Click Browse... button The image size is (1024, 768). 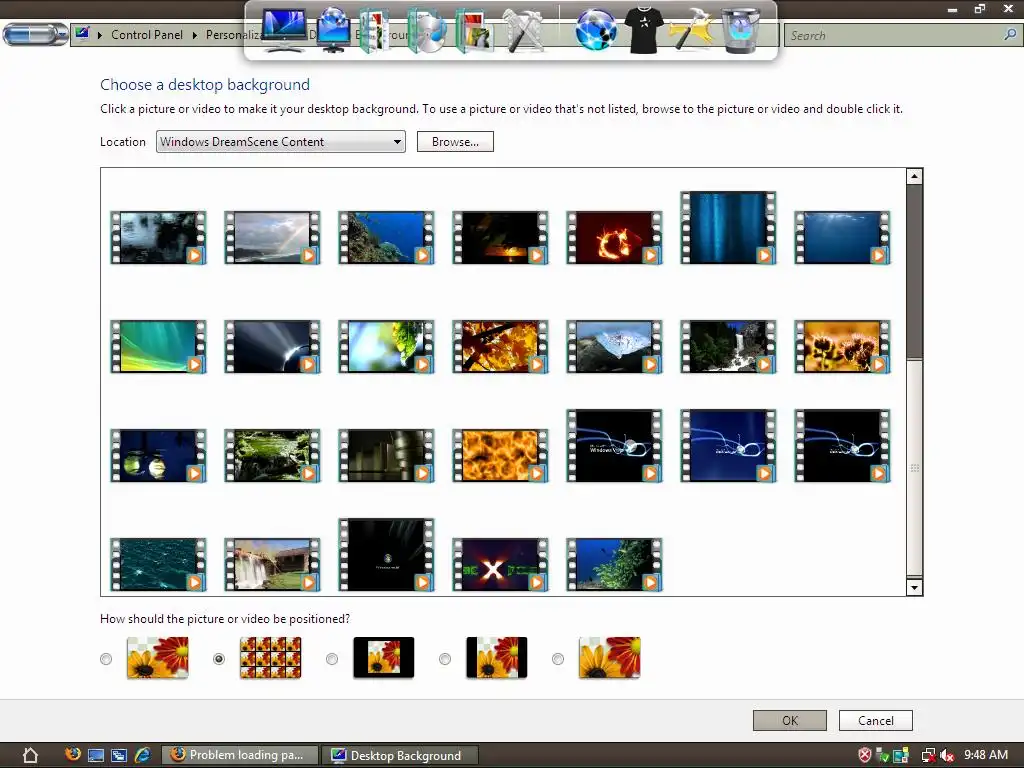[455, 142]
